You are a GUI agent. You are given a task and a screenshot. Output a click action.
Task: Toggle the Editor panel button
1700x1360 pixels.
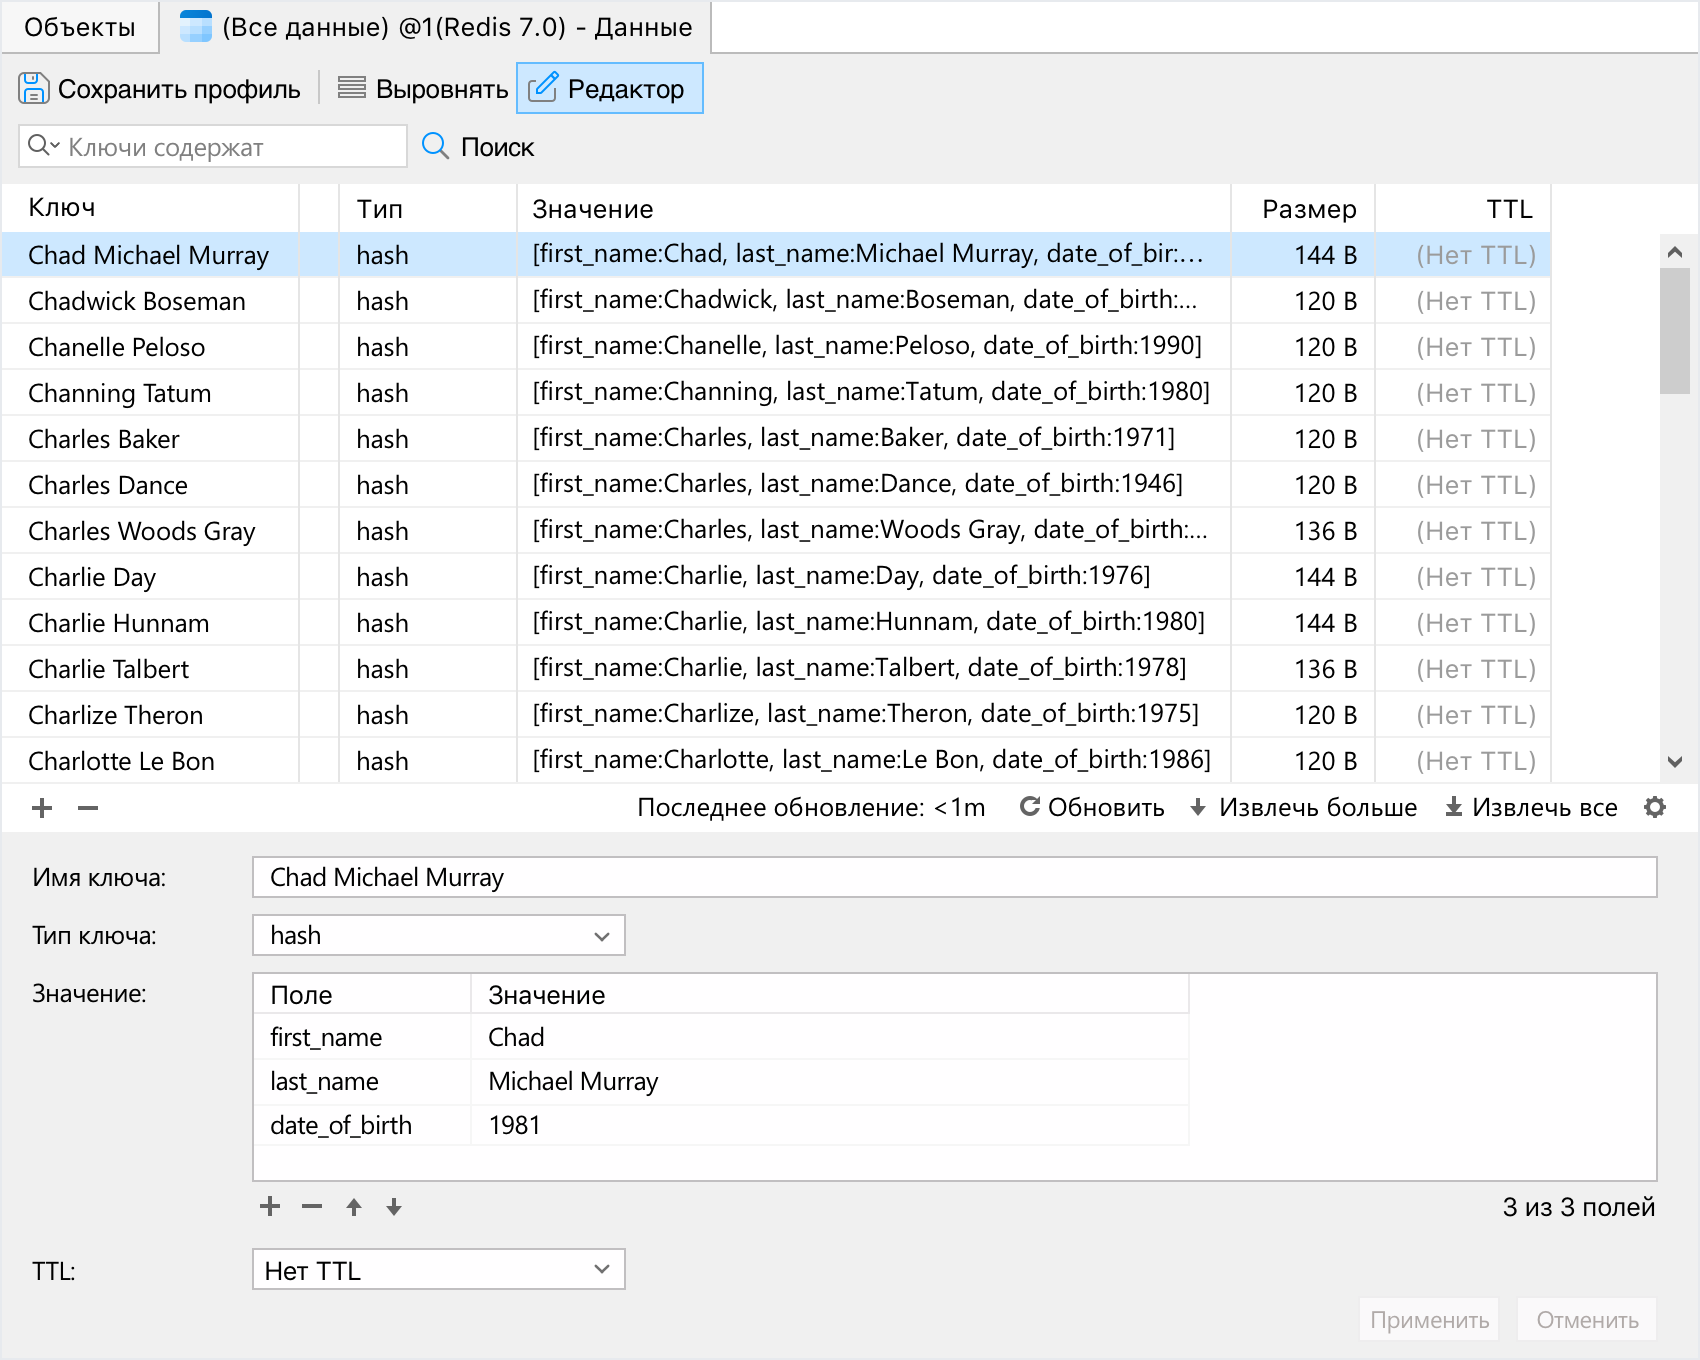(x=610, y=88)
